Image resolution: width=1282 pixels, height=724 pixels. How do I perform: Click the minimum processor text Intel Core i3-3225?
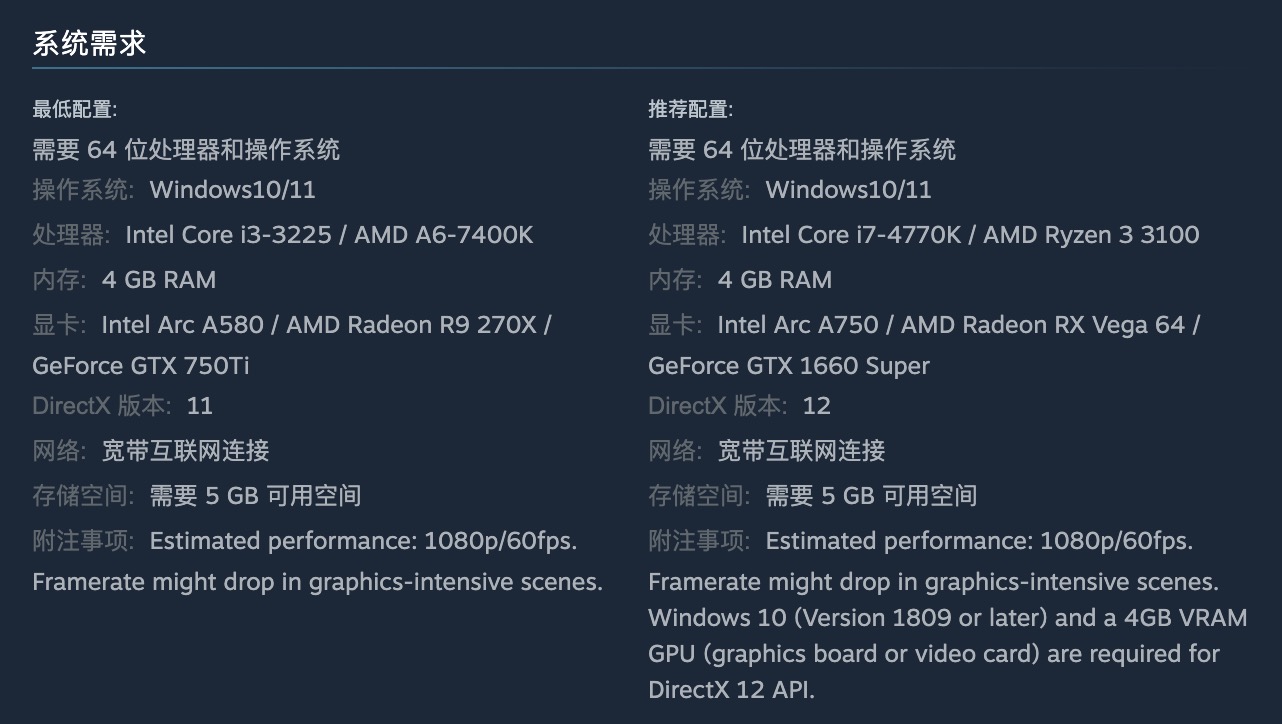pyautogui.click(x=228, y=235)
